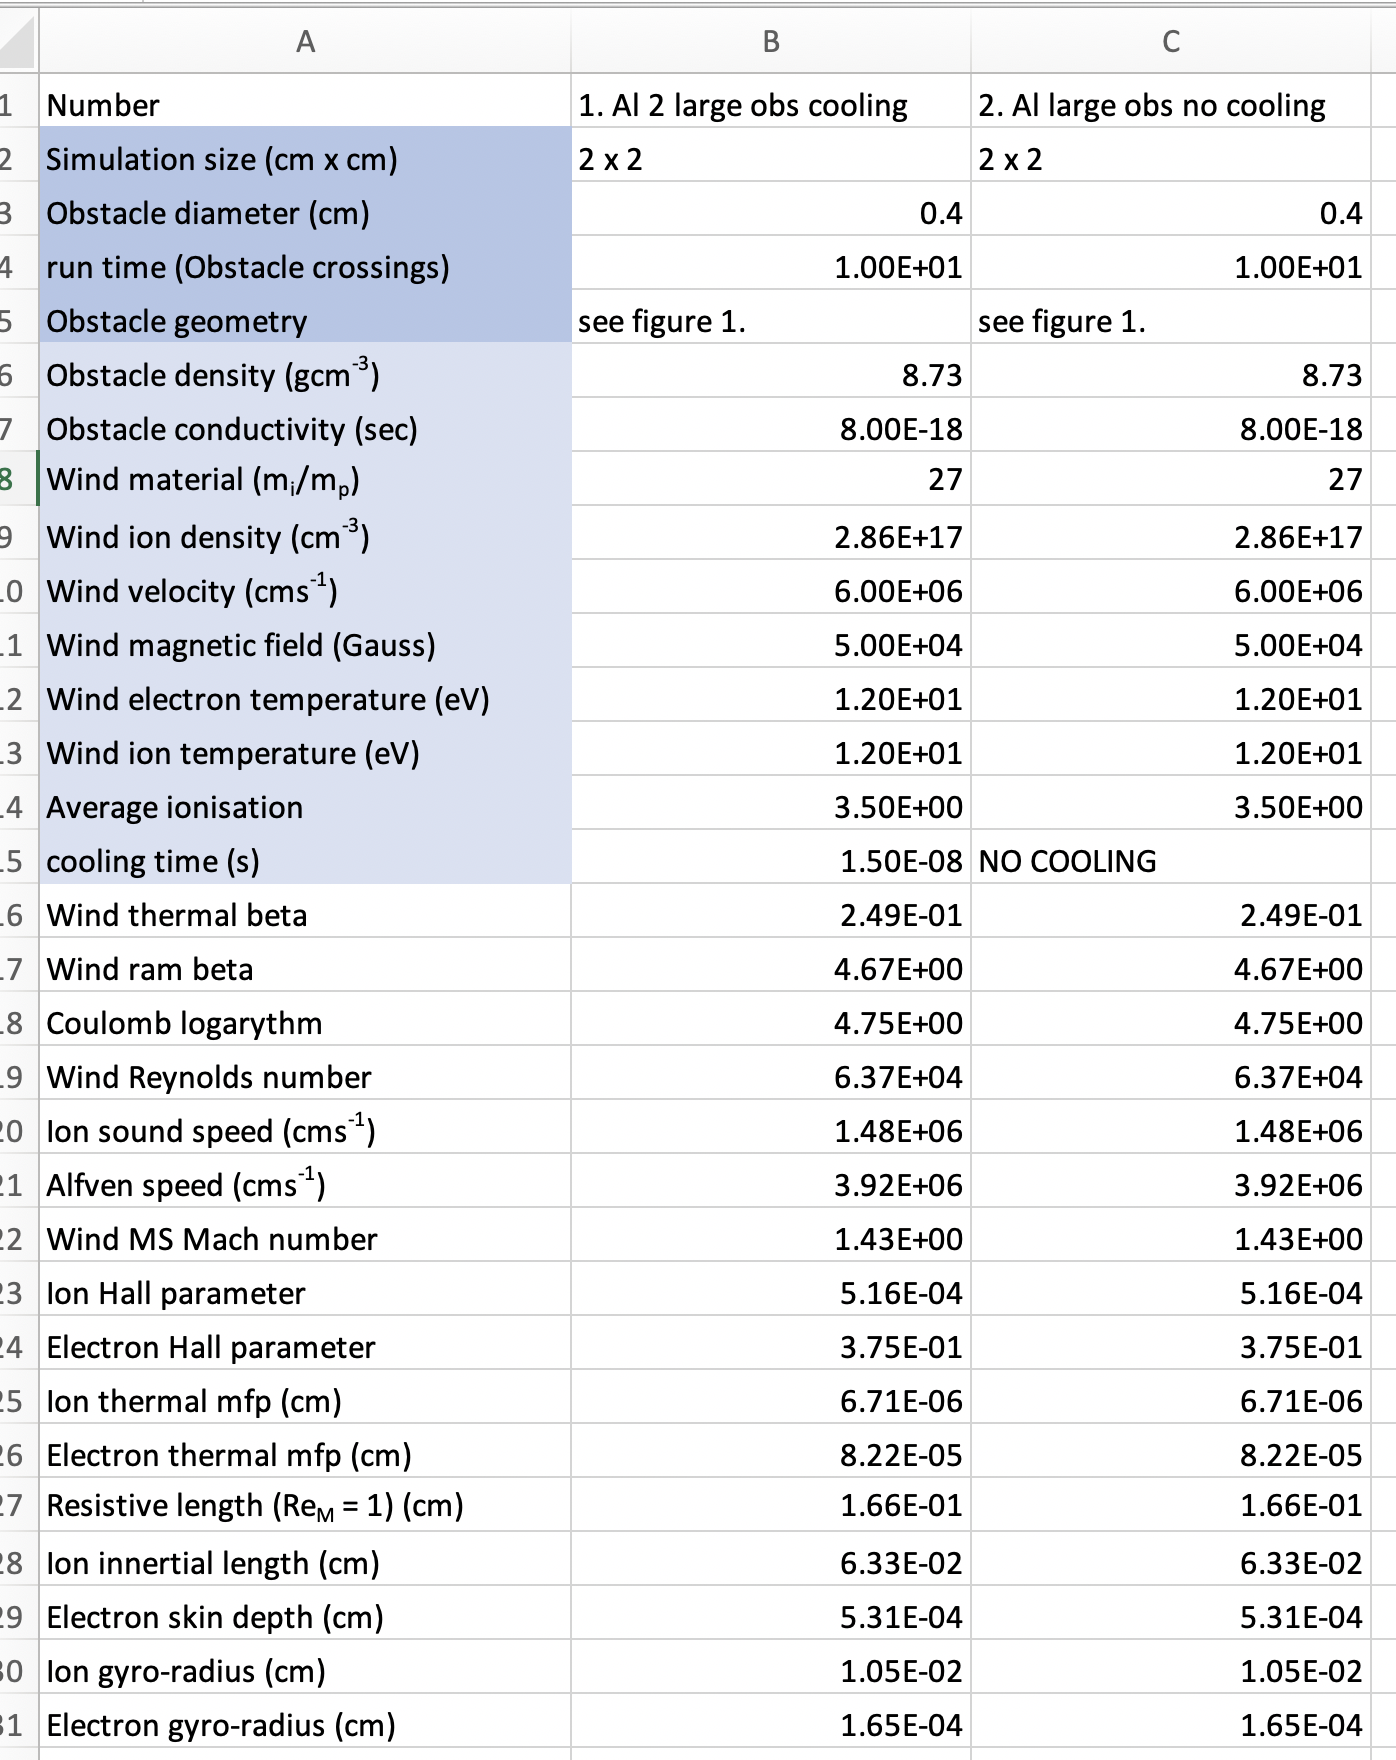Select '2. Al large obs no cooling' cell
Viewport: 1396px width, 1760px height.
(1171, 105)
